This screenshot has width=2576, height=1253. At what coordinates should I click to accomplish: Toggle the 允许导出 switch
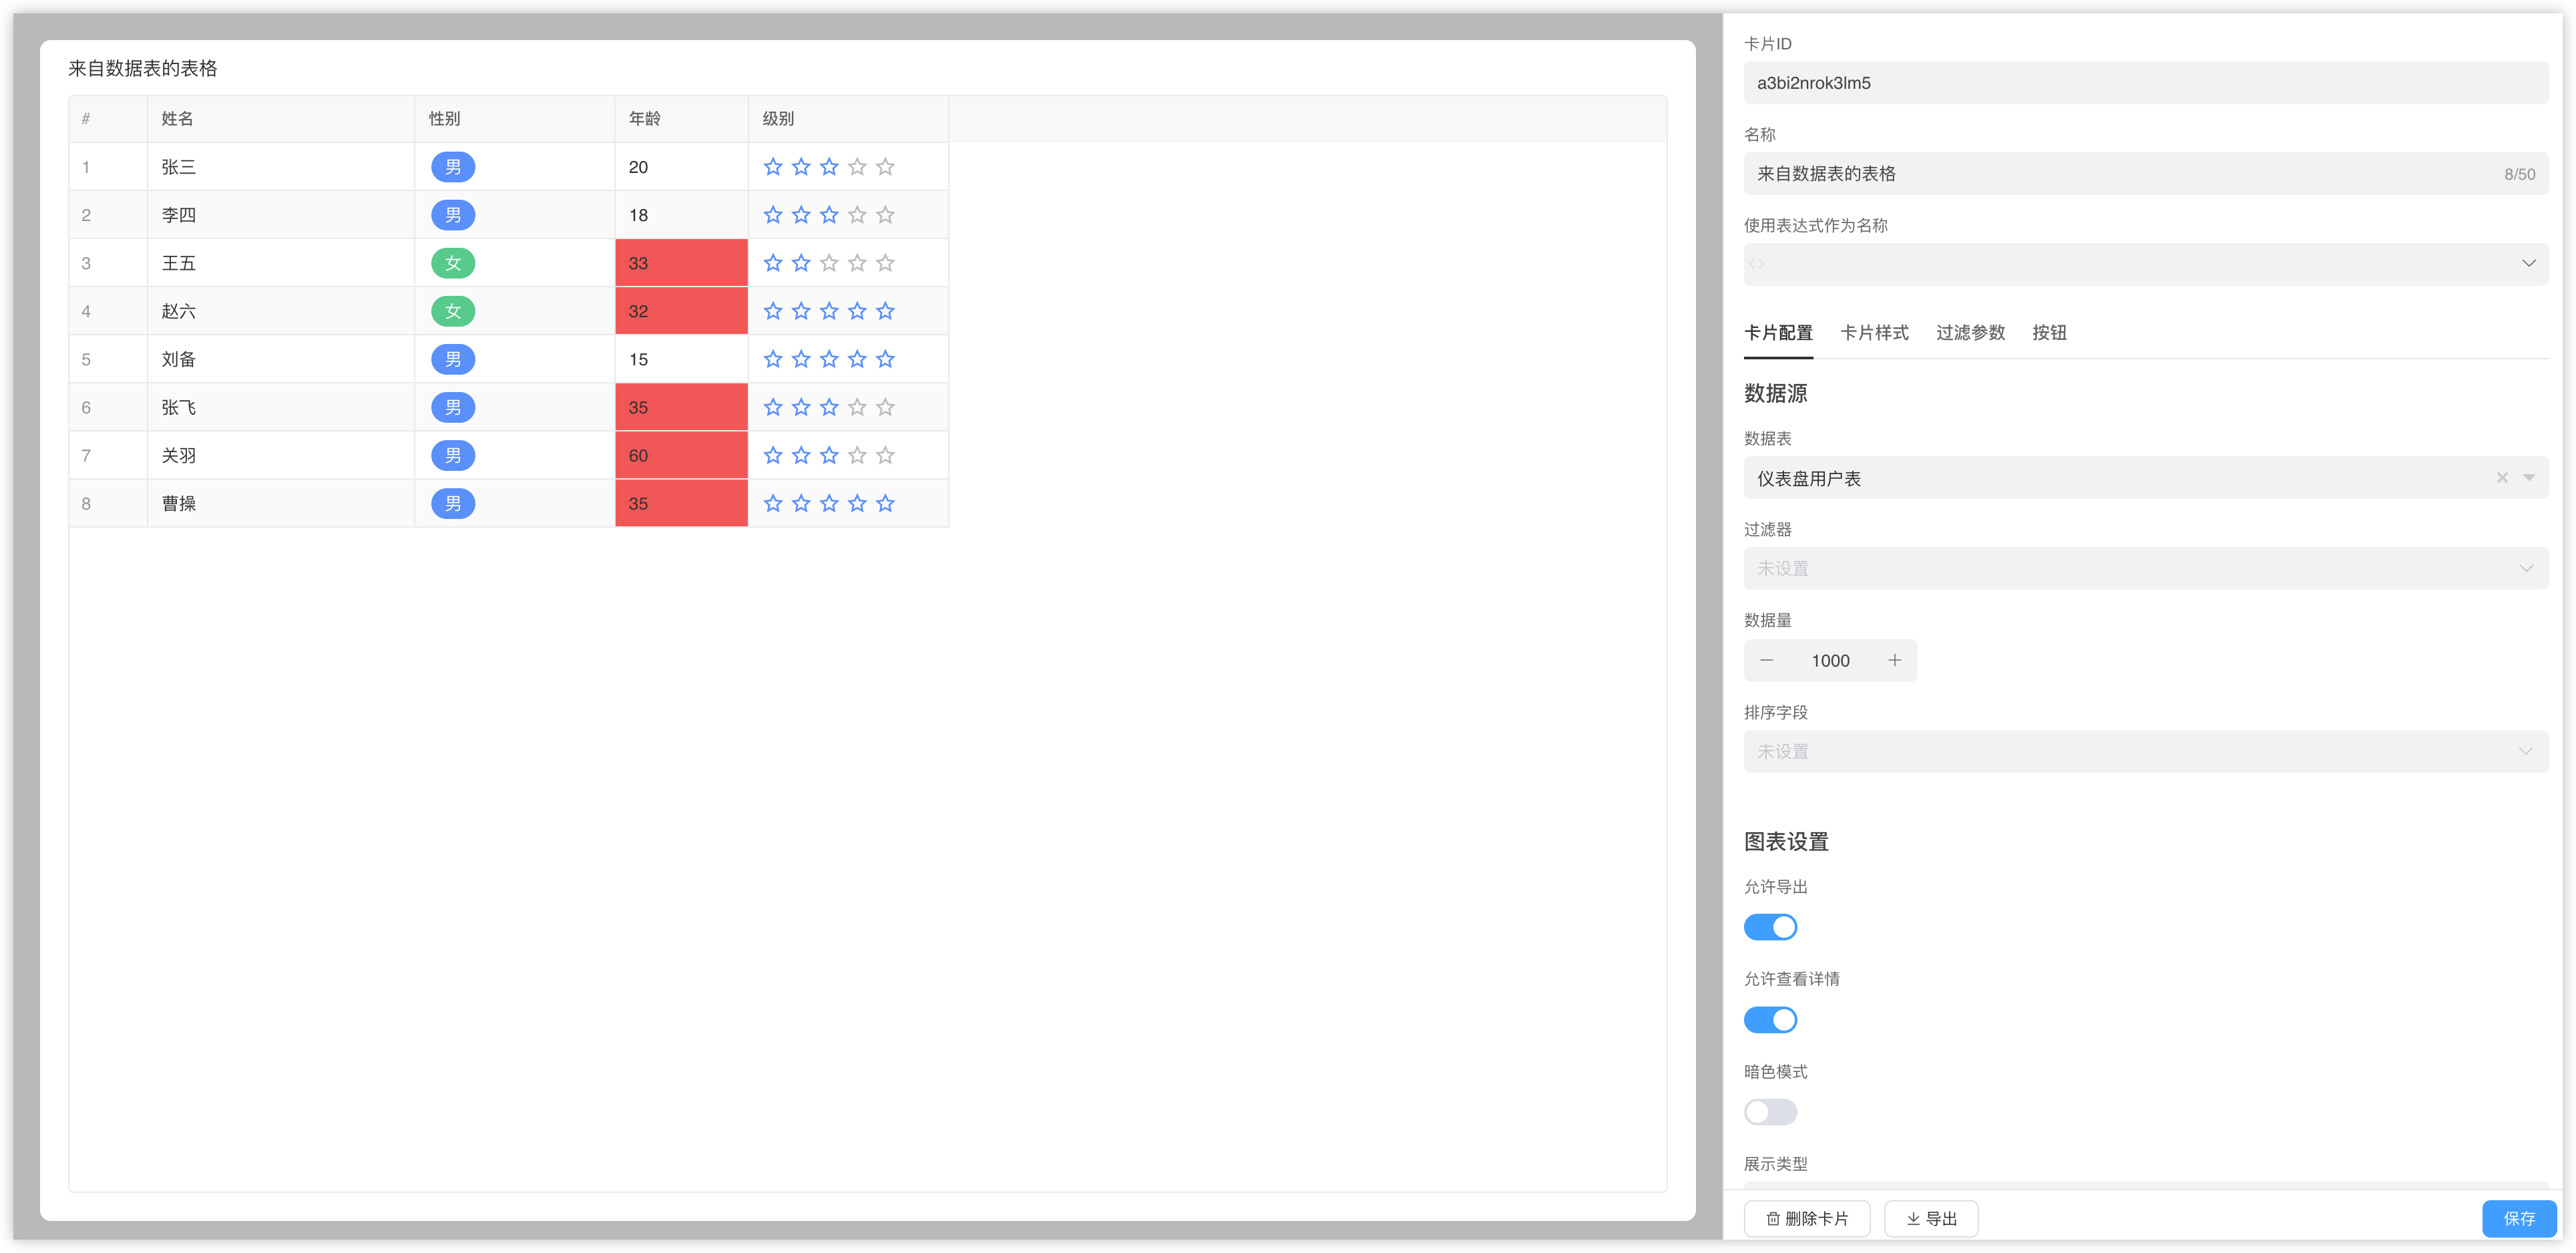pos(1770,927)
